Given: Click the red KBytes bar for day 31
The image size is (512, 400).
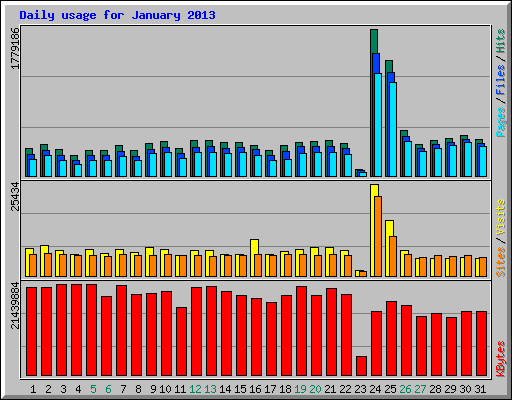Looking at the screenshot, I should [481, 344].
